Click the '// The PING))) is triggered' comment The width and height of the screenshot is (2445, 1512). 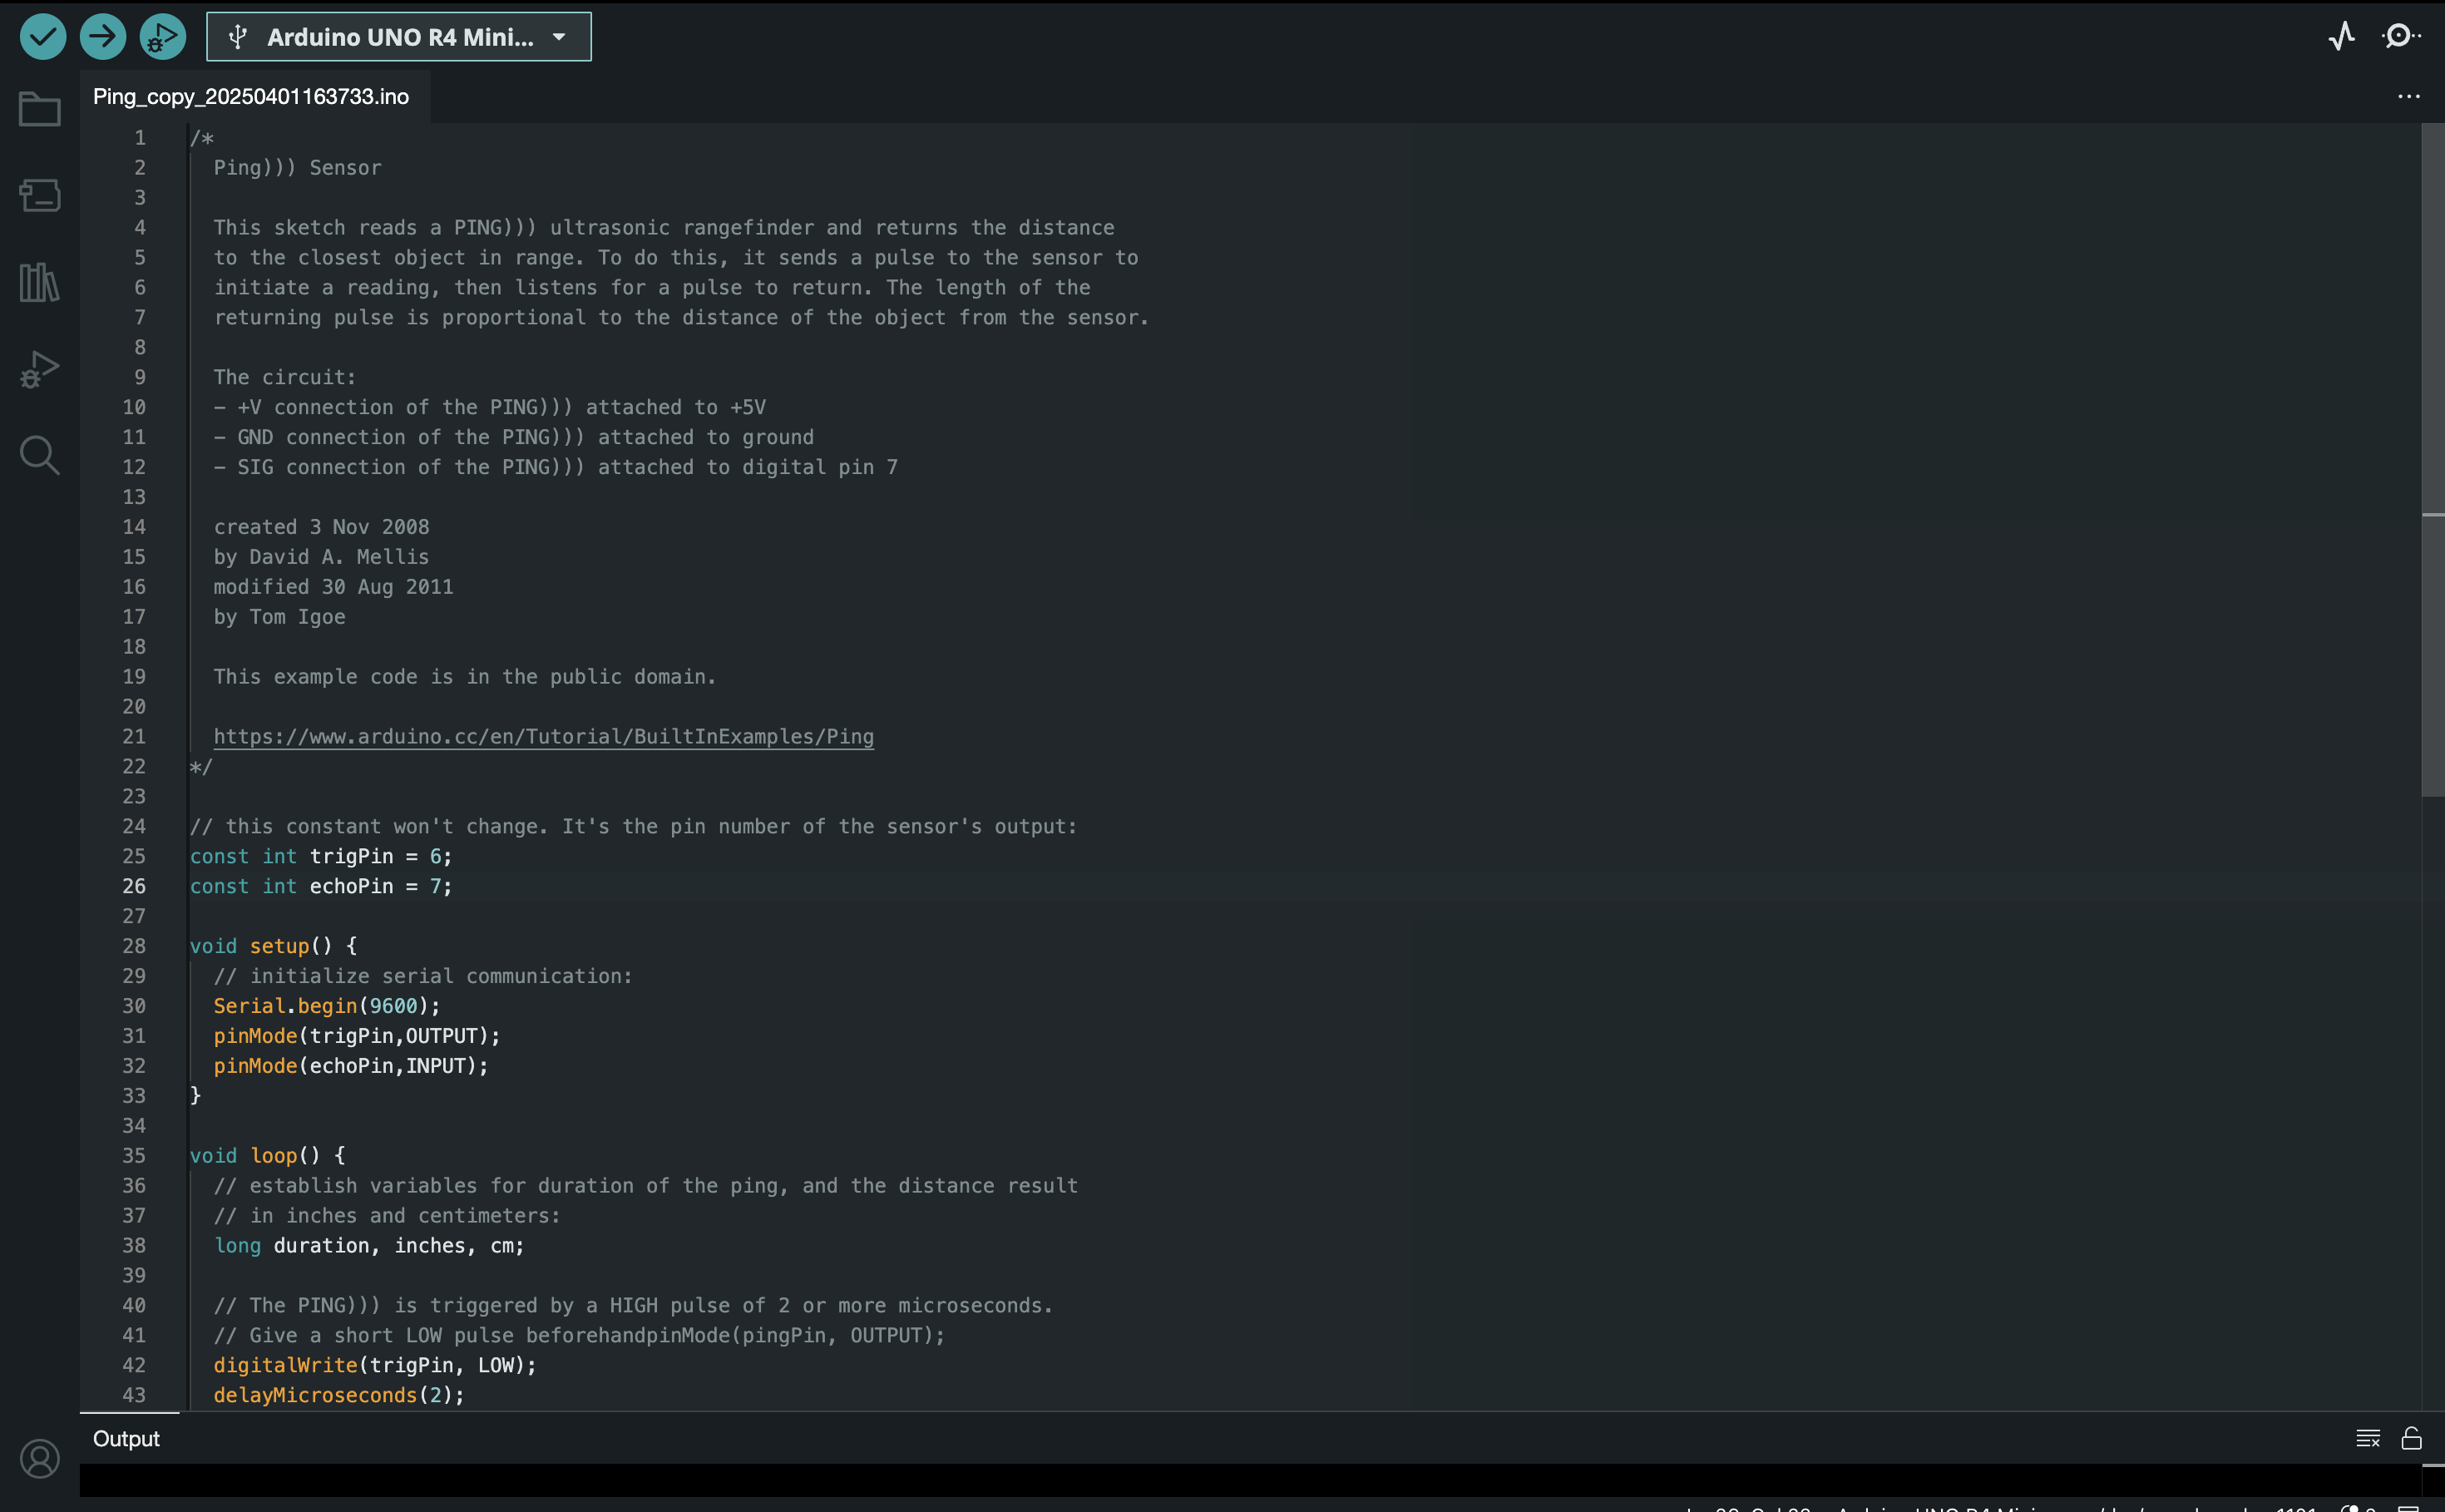tap(633, 1306)
